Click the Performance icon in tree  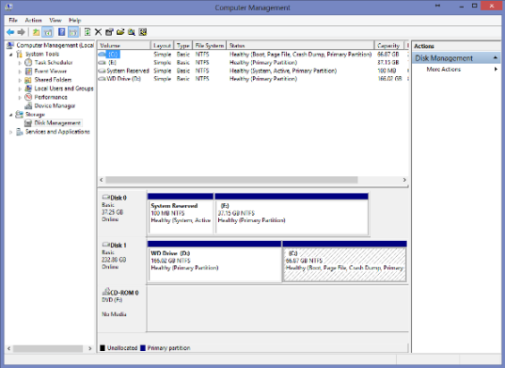click(29, 97)
